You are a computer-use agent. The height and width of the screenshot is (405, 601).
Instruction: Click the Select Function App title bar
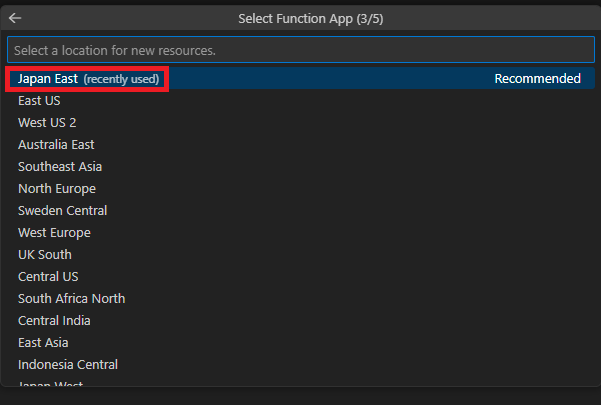tap(300, 18)
